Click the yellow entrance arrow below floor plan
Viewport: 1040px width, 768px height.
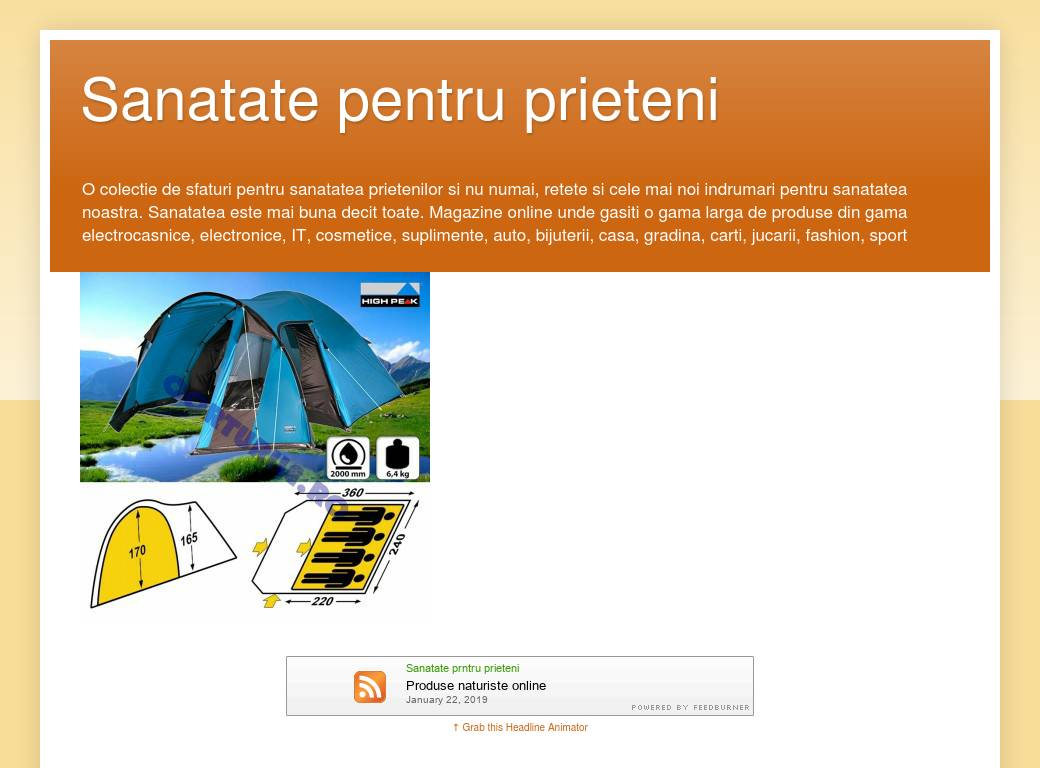point(271,600)
